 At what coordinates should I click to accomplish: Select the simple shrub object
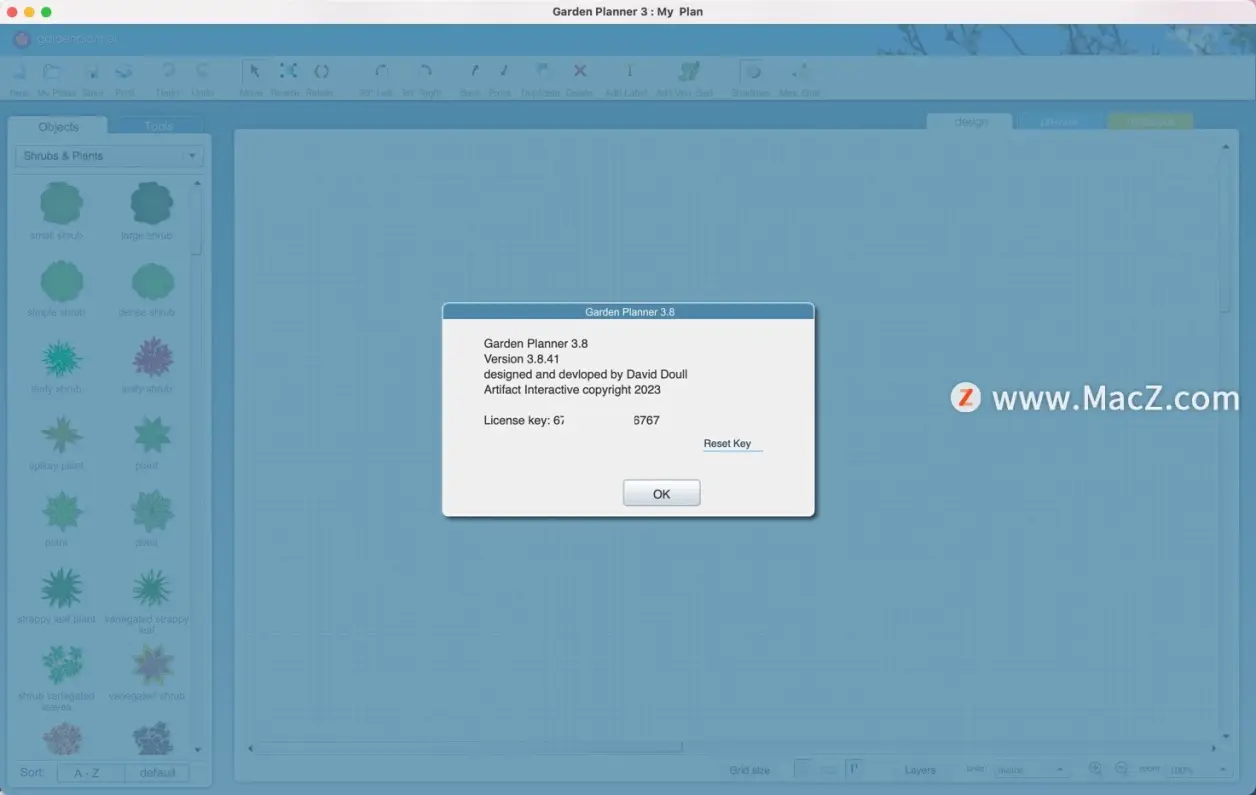pyautogui.click(x=61, y=281)
